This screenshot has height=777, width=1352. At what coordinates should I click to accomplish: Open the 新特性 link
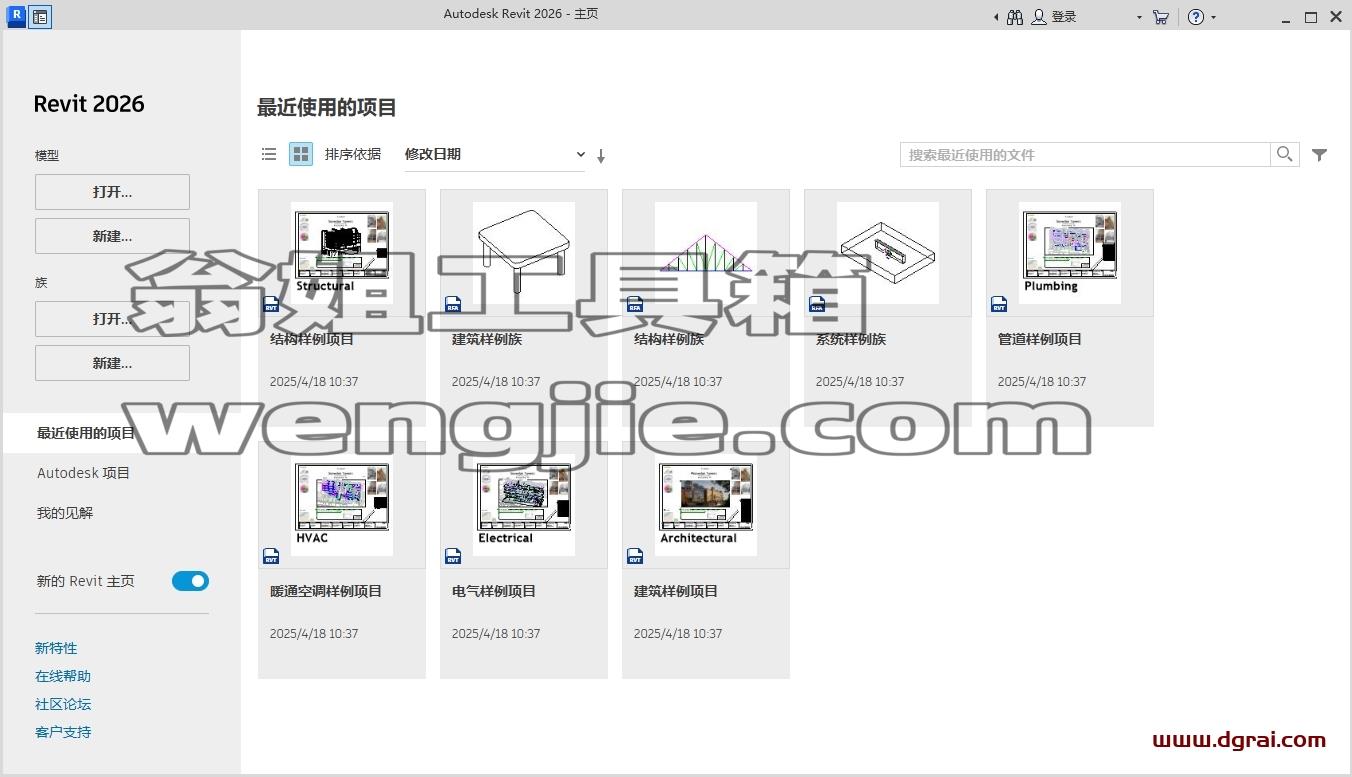point(56,648)
